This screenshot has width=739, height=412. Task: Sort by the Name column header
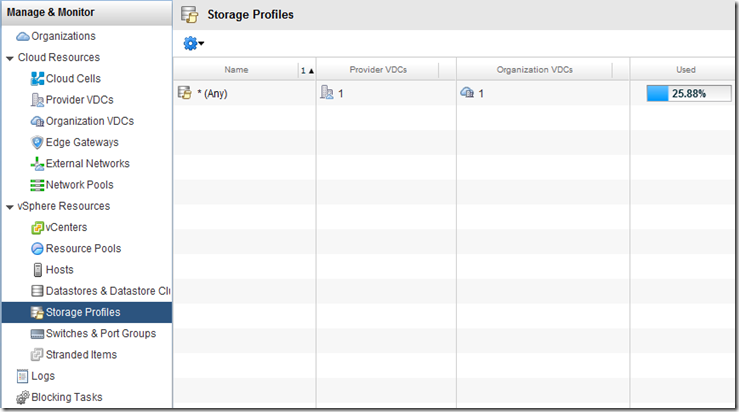pyautogui.click(x=236, y=70)
